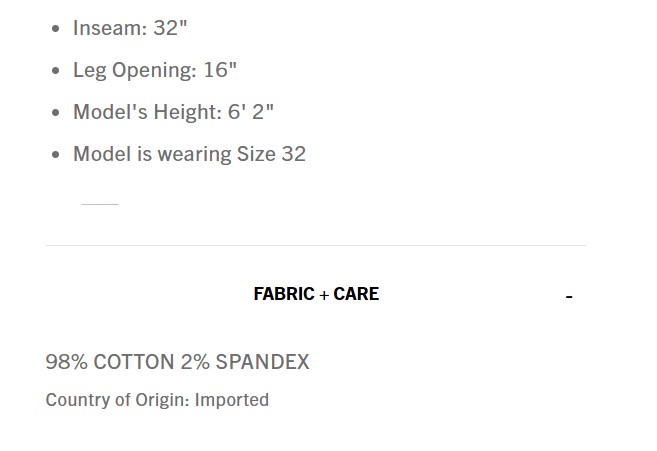Click the short grey line below the list
The height and width of the screenshot is (451, 657).
pos(99,204)
